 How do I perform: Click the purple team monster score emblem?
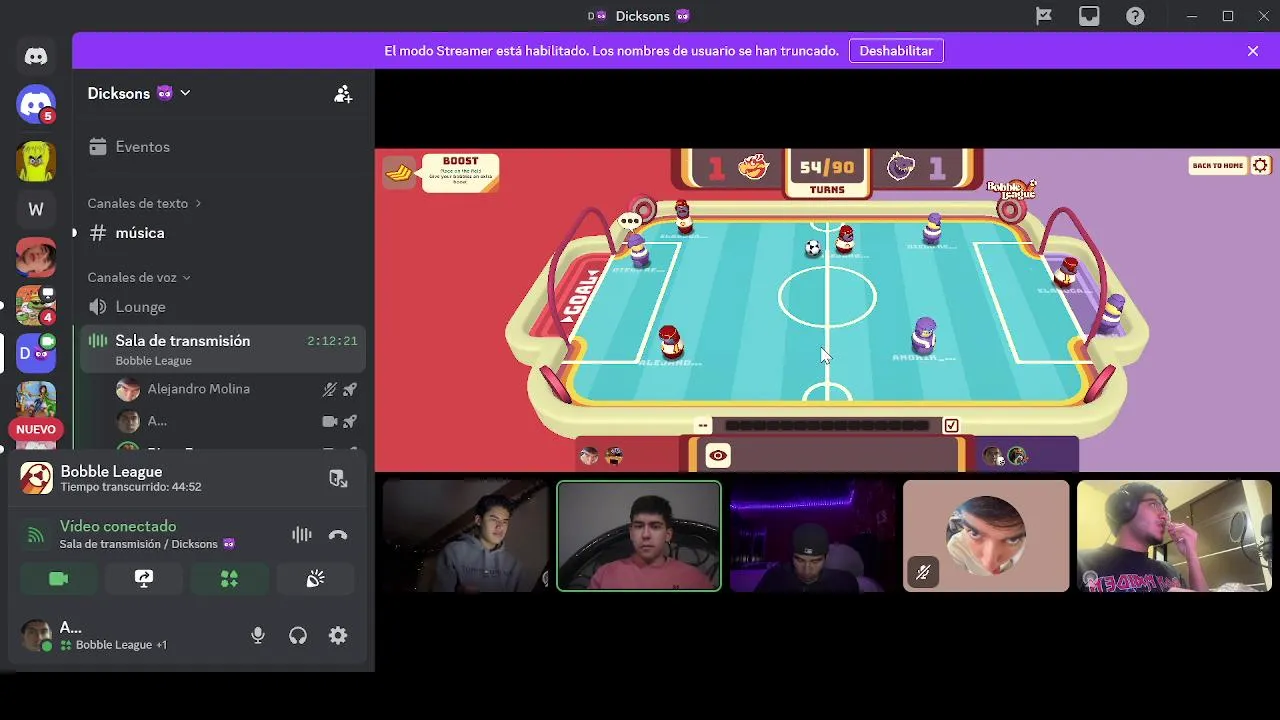pyautogui.click(x=901, y=167)
